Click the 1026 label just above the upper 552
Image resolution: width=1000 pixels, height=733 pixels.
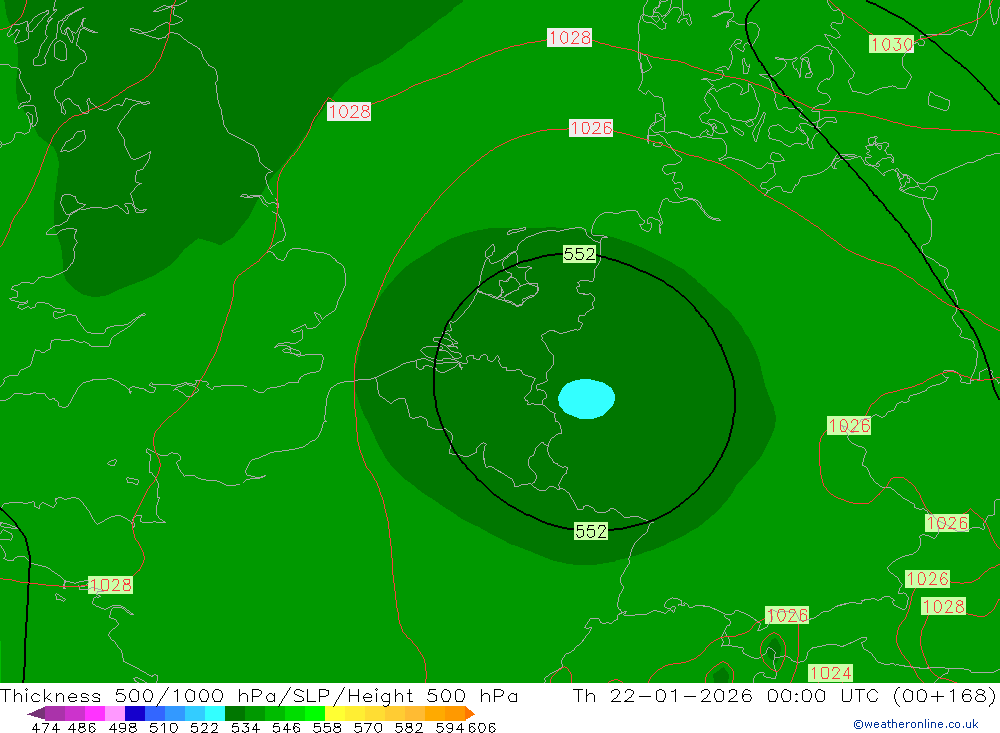tap(591, 128)
